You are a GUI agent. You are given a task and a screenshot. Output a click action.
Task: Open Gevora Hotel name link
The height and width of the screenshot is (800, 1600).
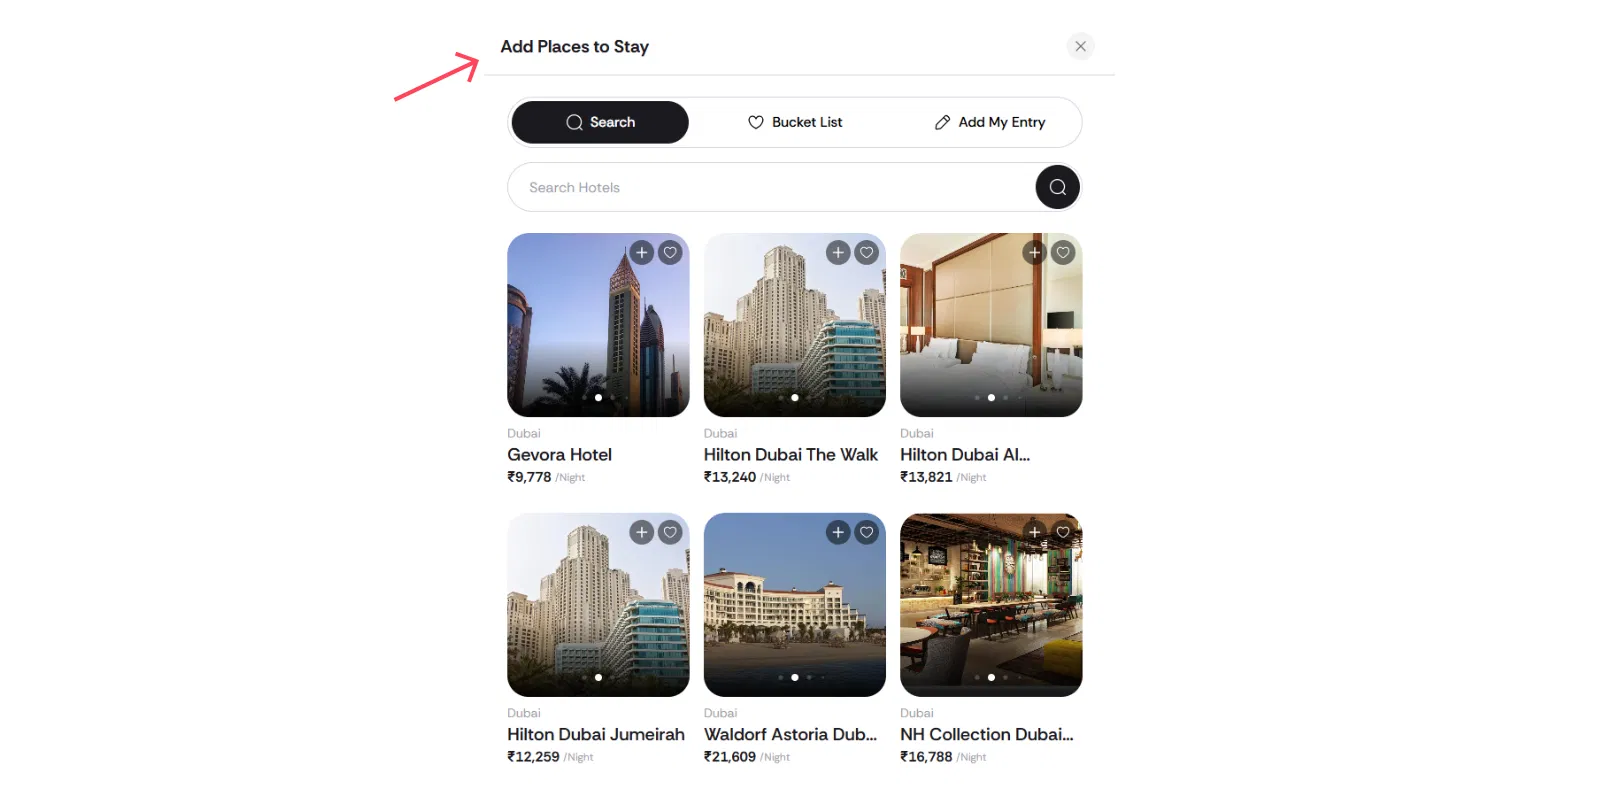[559, 455]
